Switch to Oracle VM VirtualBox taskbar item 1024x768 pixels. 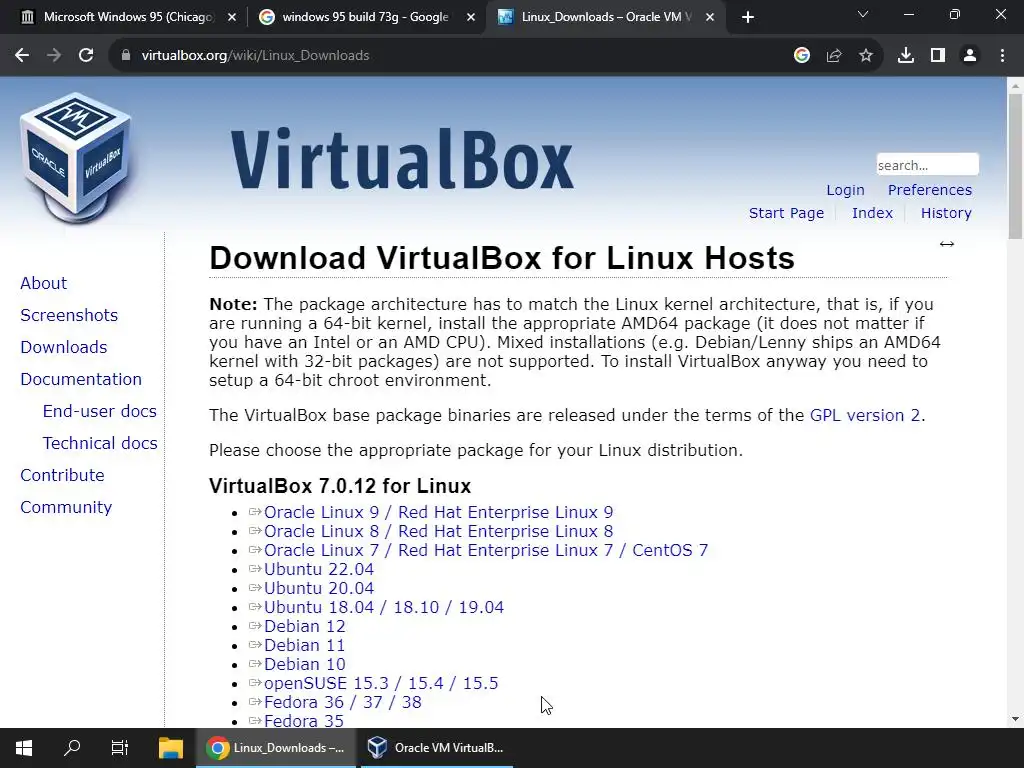click(437, 748)
